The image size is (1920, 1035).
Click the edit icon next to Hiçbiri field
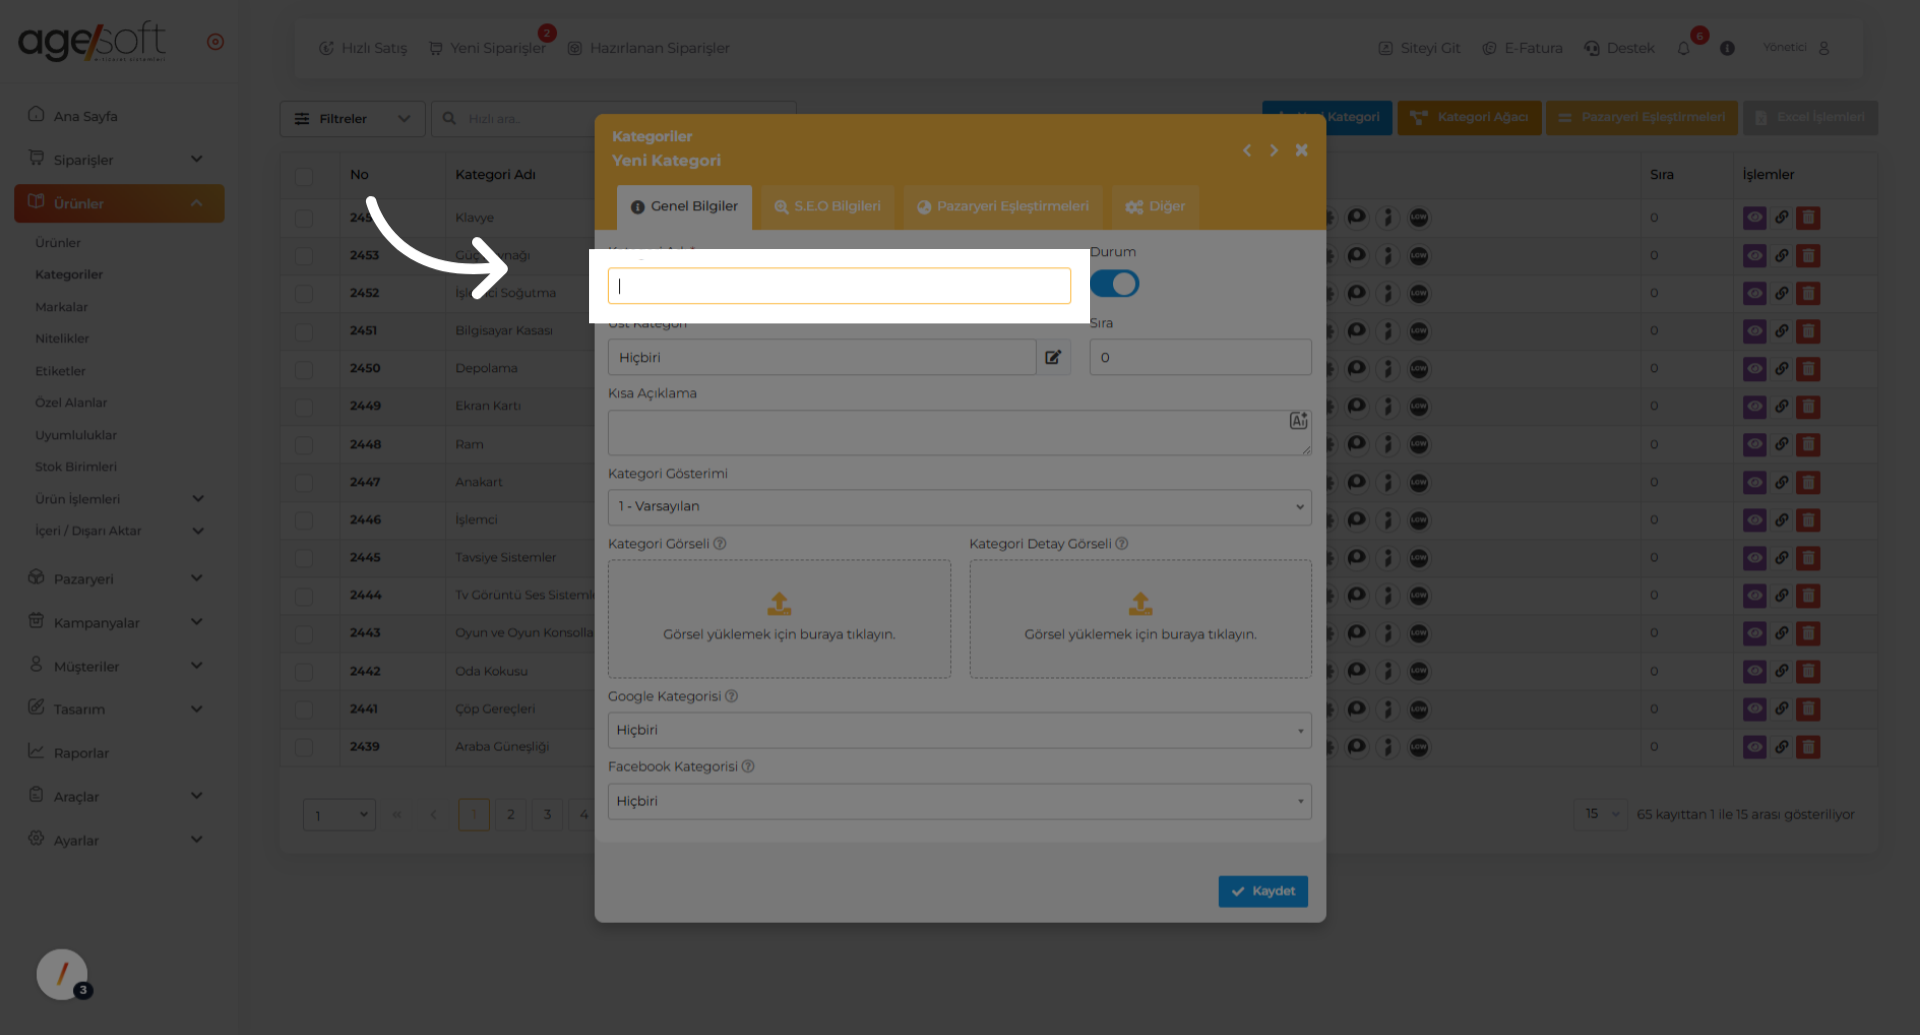point(1053,357)
